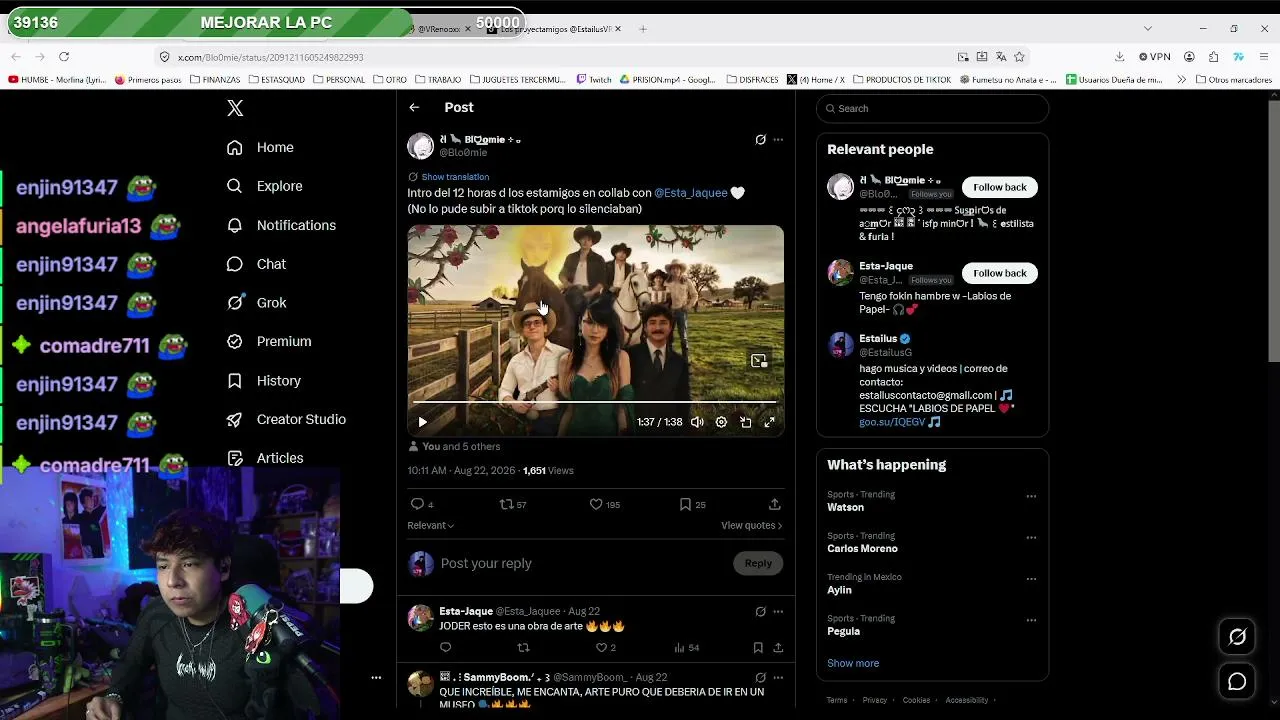Open the browser downloads button
The height and width of the screenshot is (720, 1280).
(1119, 57)
